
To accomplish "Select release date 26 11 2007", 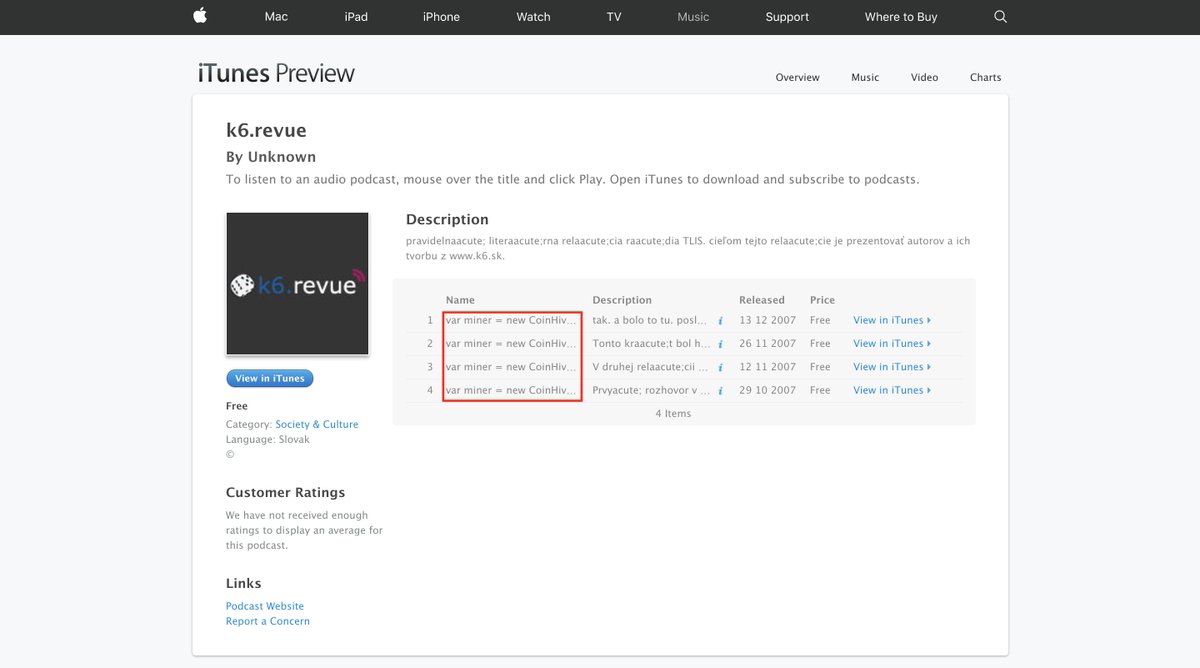I will pos(768,343).
